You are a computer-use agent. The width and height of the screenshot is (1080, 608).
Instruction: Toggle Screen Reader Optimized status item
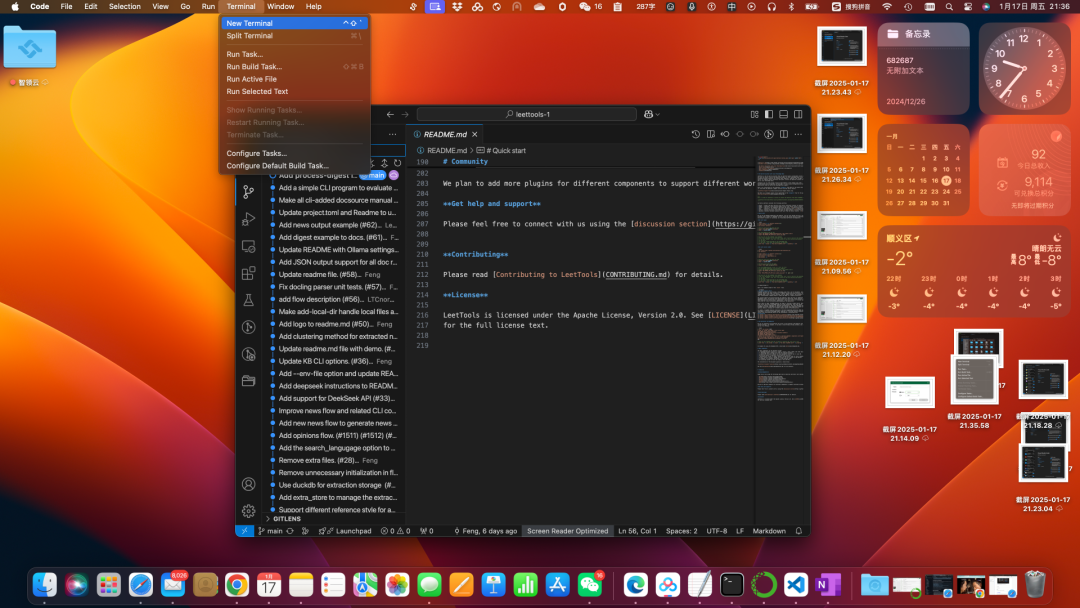568,531
